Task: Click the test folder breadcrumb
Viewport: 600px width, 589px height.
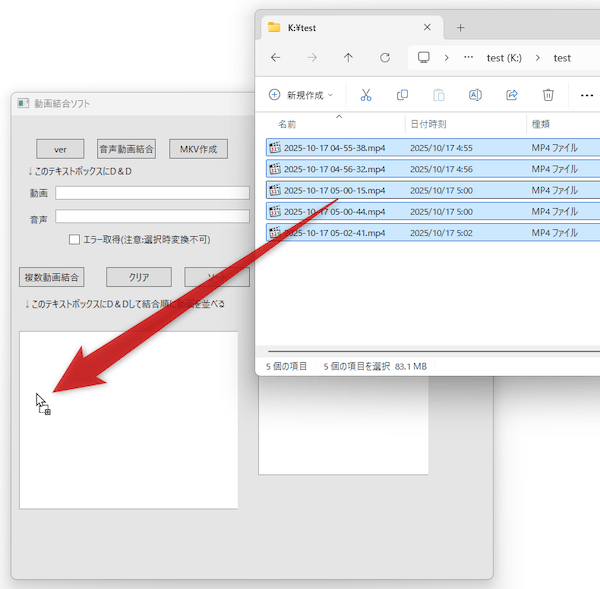Action: pyautogui.click(x=562, y=58)
